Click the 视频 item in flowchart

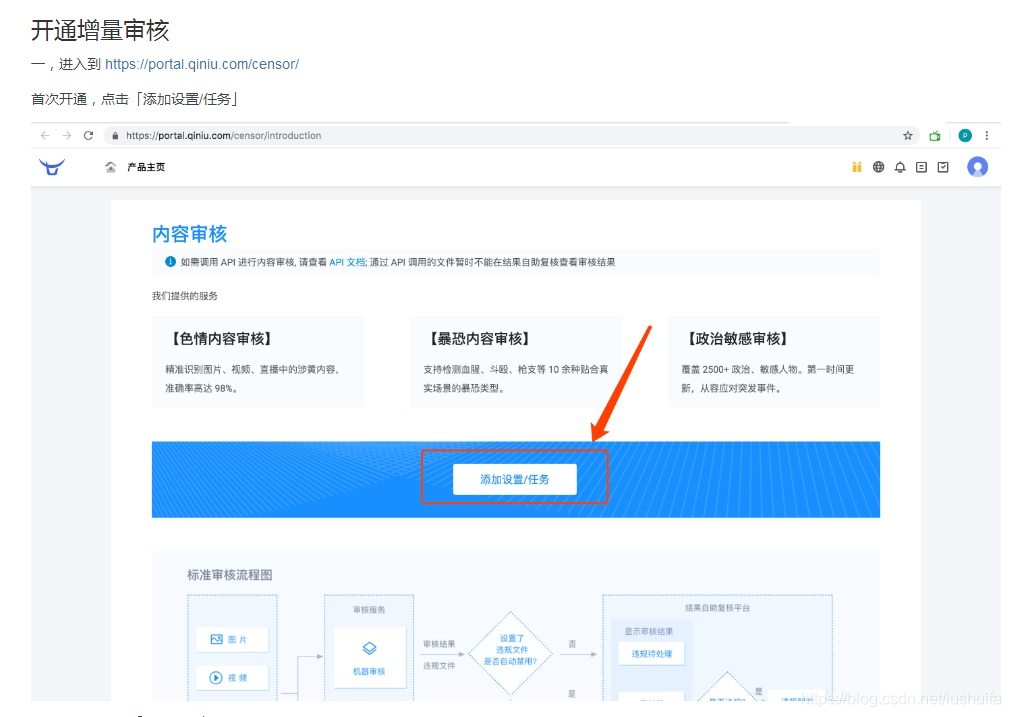232,678
